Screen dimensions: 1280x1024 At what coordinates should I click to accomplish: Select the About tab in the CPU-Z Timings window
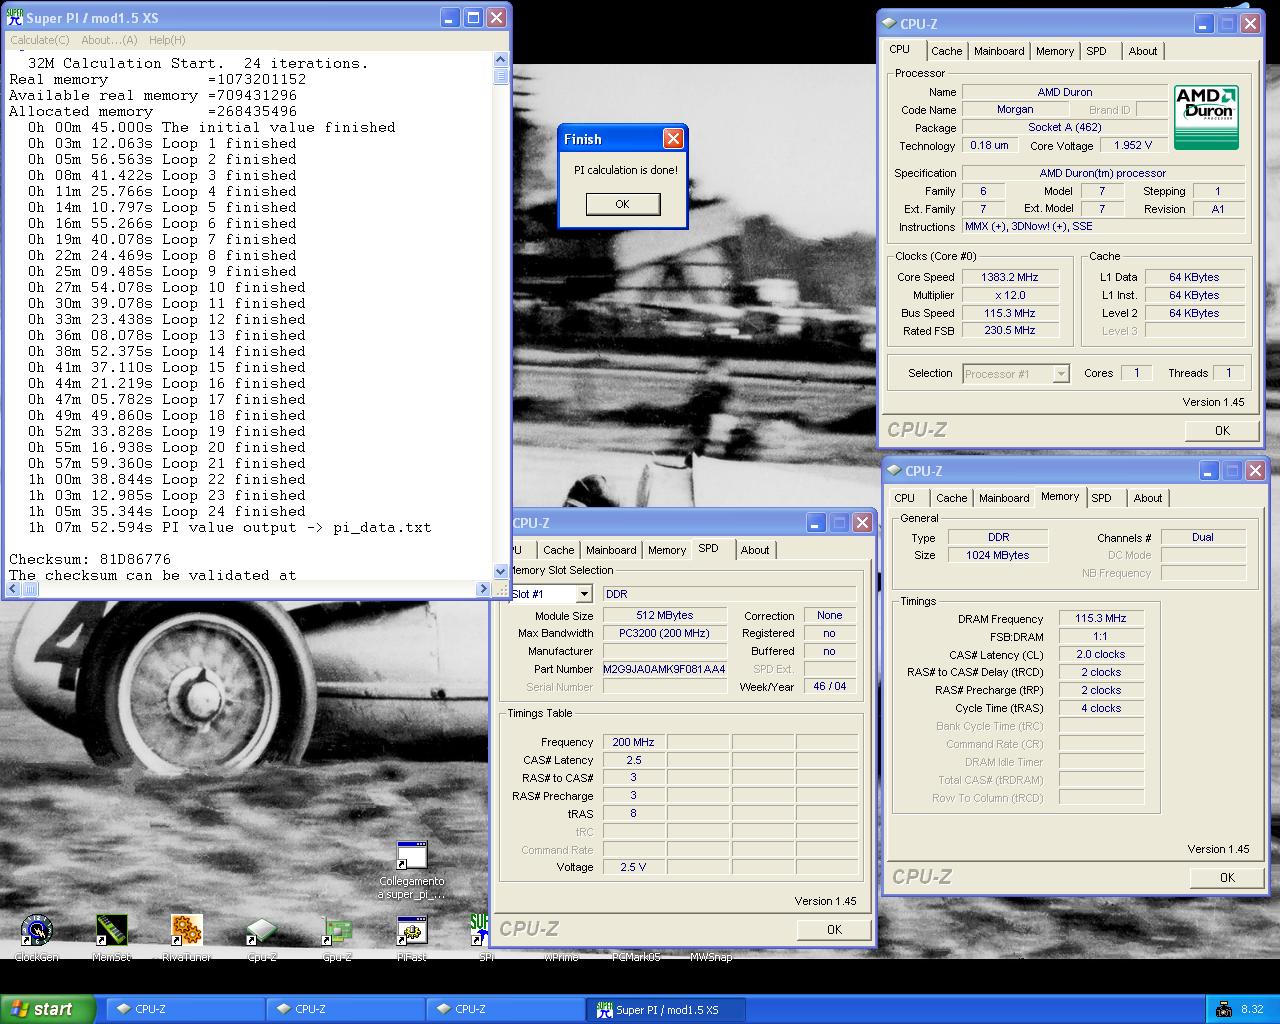pyautogui.click(x=1148, y=498)
